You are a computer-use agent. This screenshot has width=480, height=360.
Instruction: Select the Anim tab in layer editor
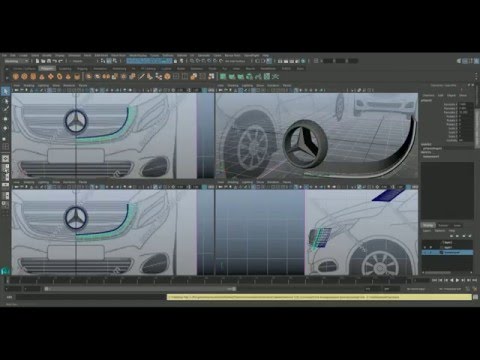click(x=457, y=225)
